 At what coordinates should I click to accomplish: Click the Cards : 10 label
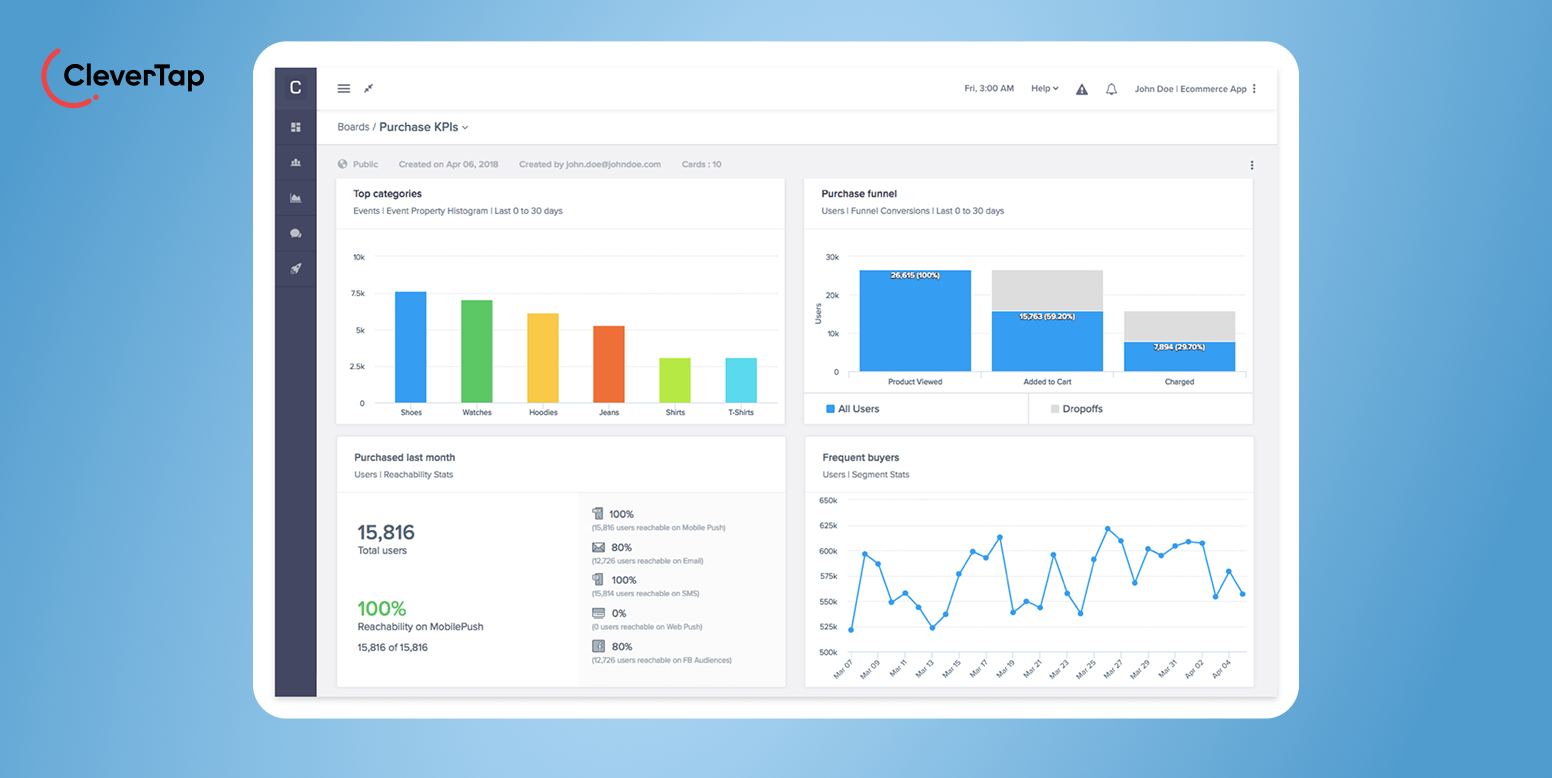[x=701, y=164]
